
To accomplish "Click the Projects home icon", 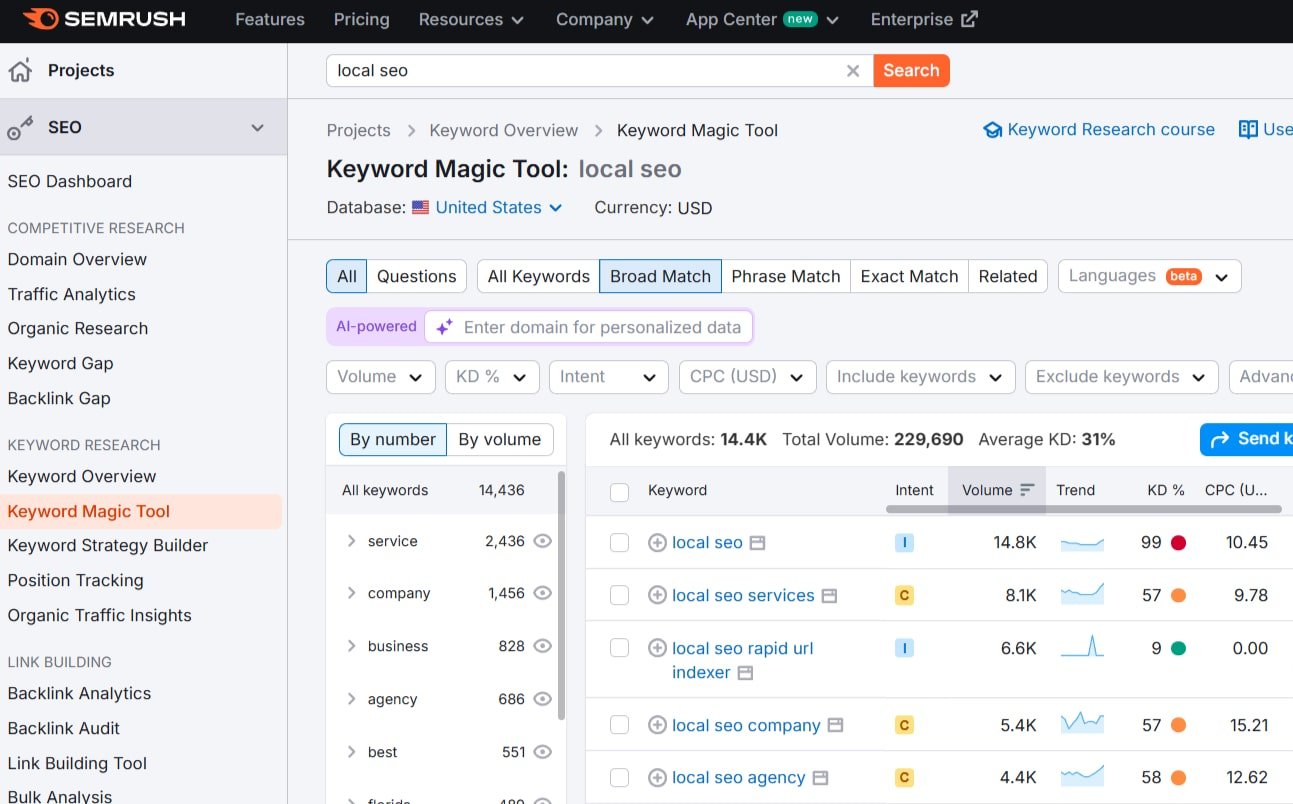I will click(x=20, y=70).
